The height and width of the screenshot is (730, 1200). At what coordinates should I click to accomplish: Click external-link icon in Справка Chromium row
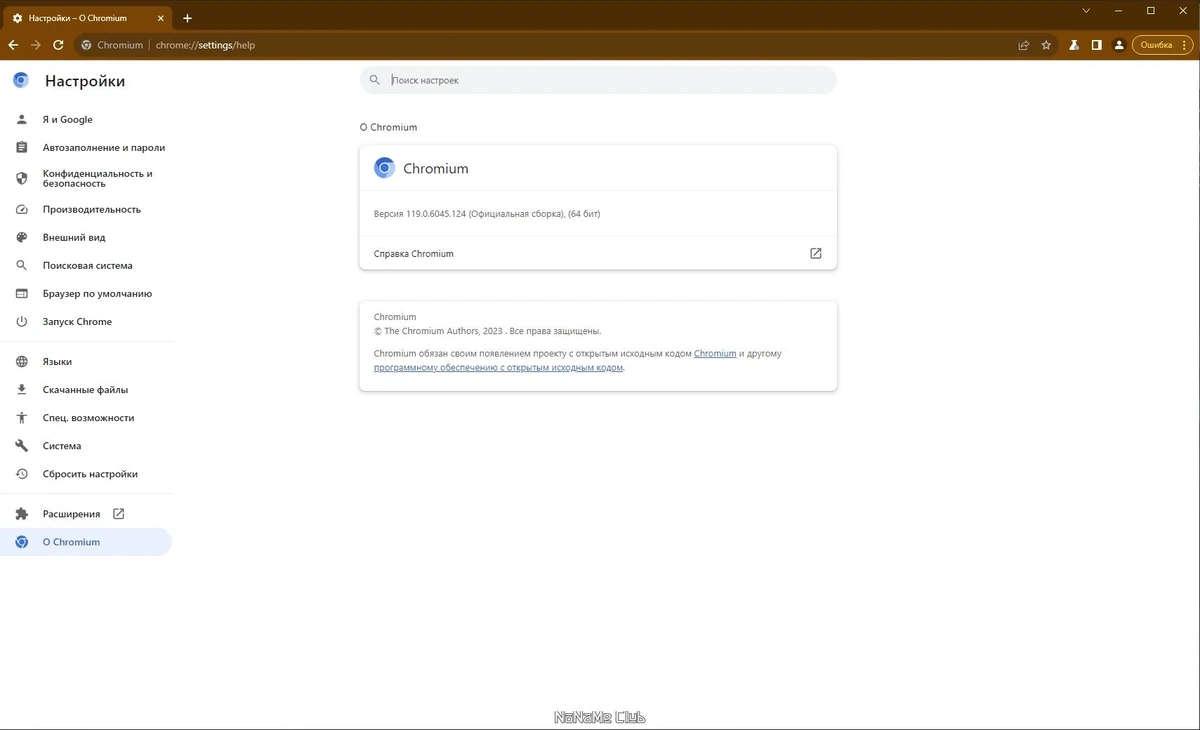click(x=816, y=254)
